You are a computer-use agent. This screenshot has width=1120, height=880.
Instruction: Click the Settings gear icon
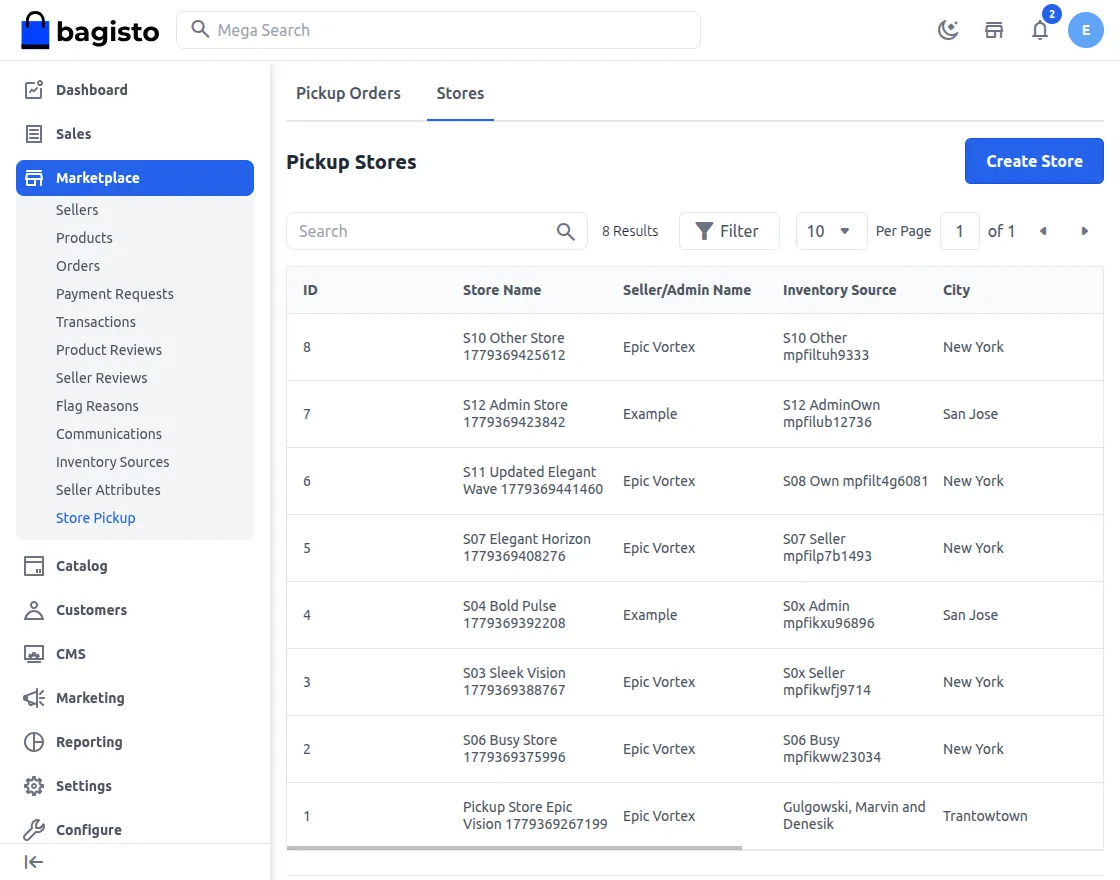[34, 786]
